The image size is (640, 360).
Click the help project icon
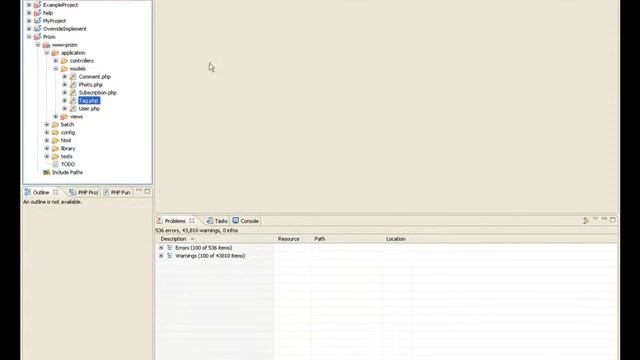coord(38,13)
